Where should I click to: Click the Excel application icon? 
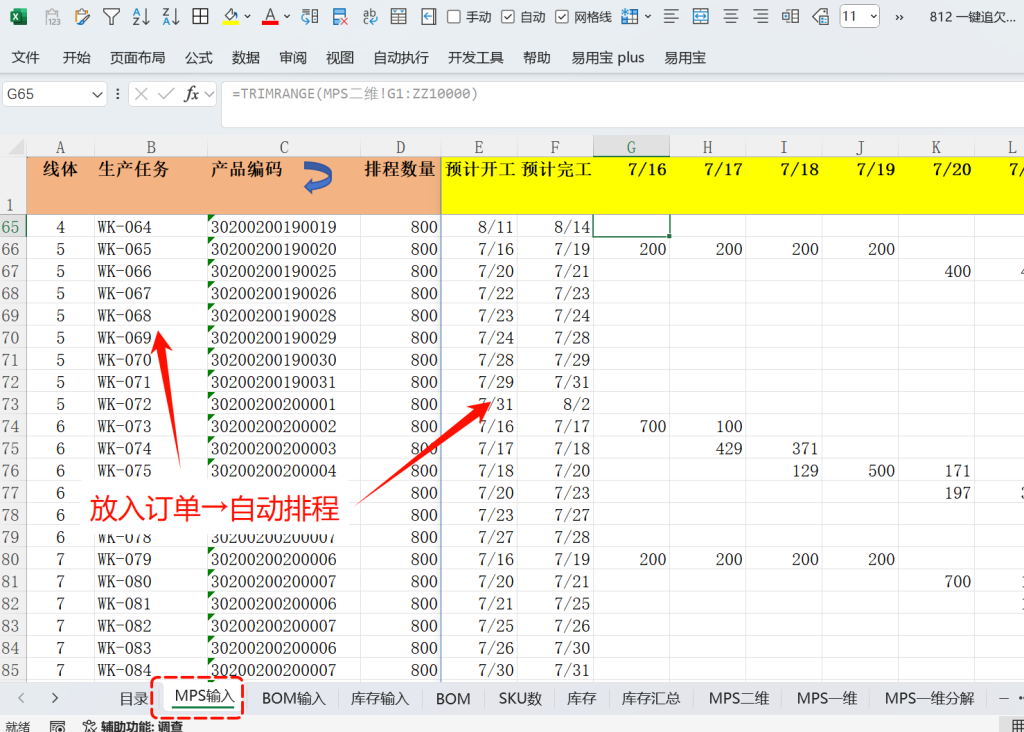(x=18, y=16)
